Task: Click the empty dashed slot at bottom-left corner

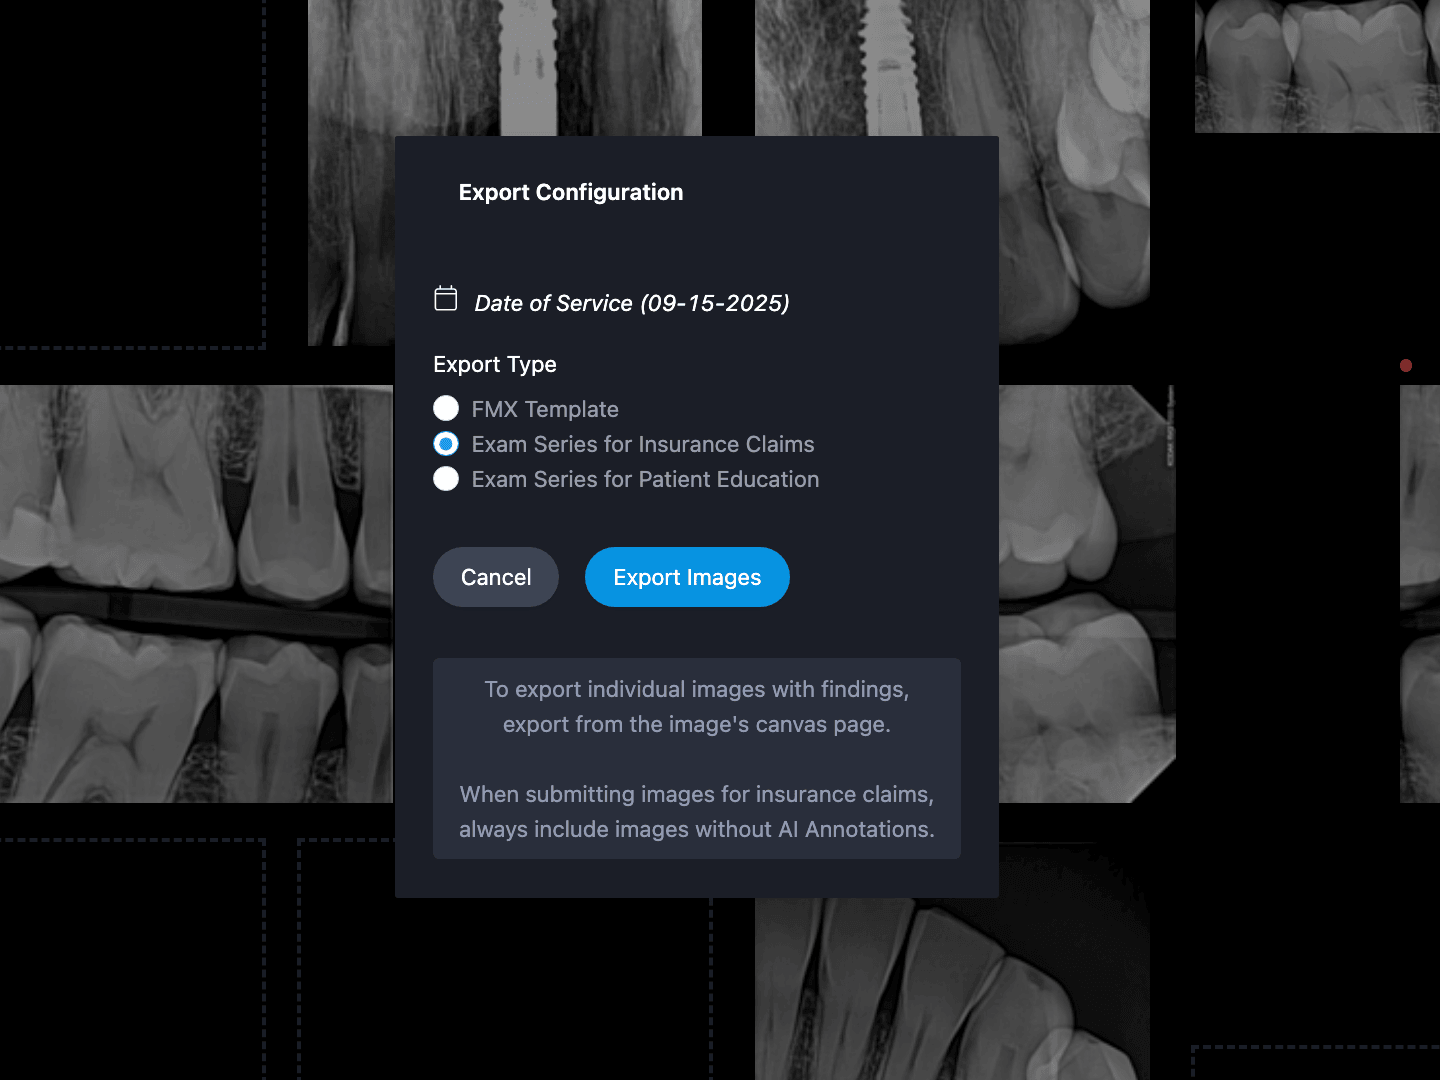Action: (x=132, y=960)
